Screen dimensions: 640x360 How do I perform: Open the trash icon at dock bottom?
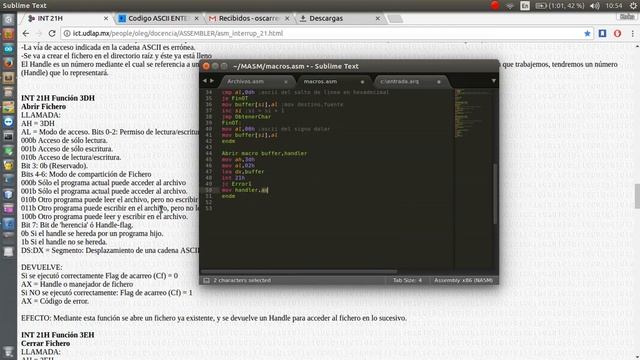tap(8, 351)
